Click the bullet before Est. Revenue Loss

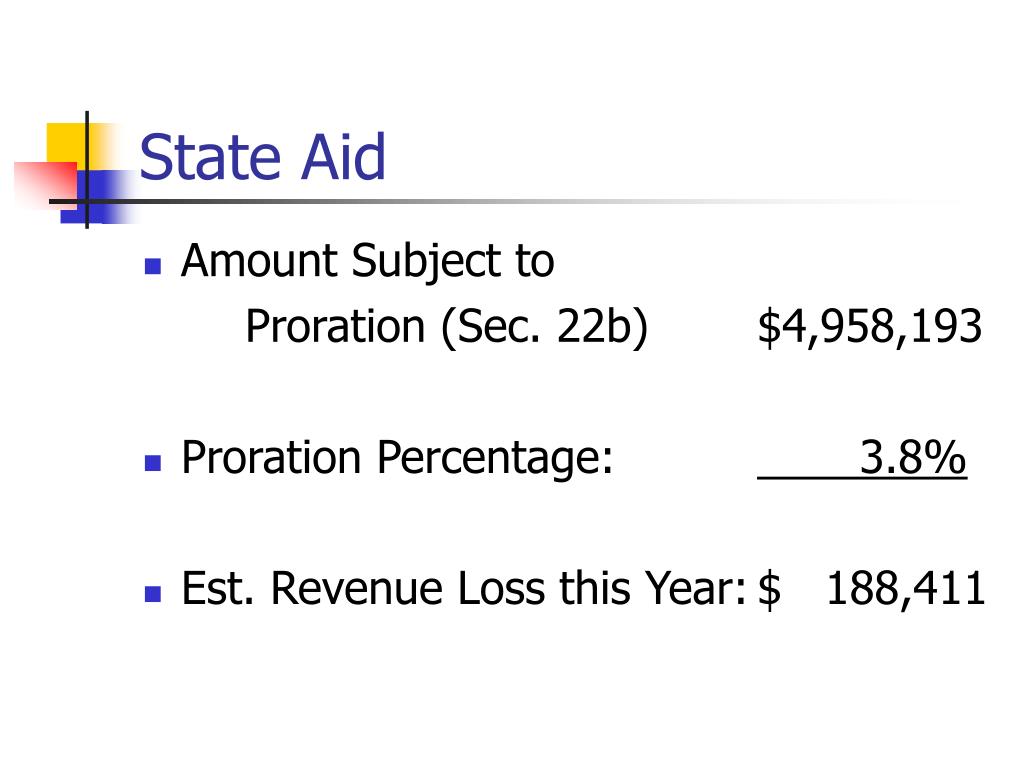(x=153, y=594)
